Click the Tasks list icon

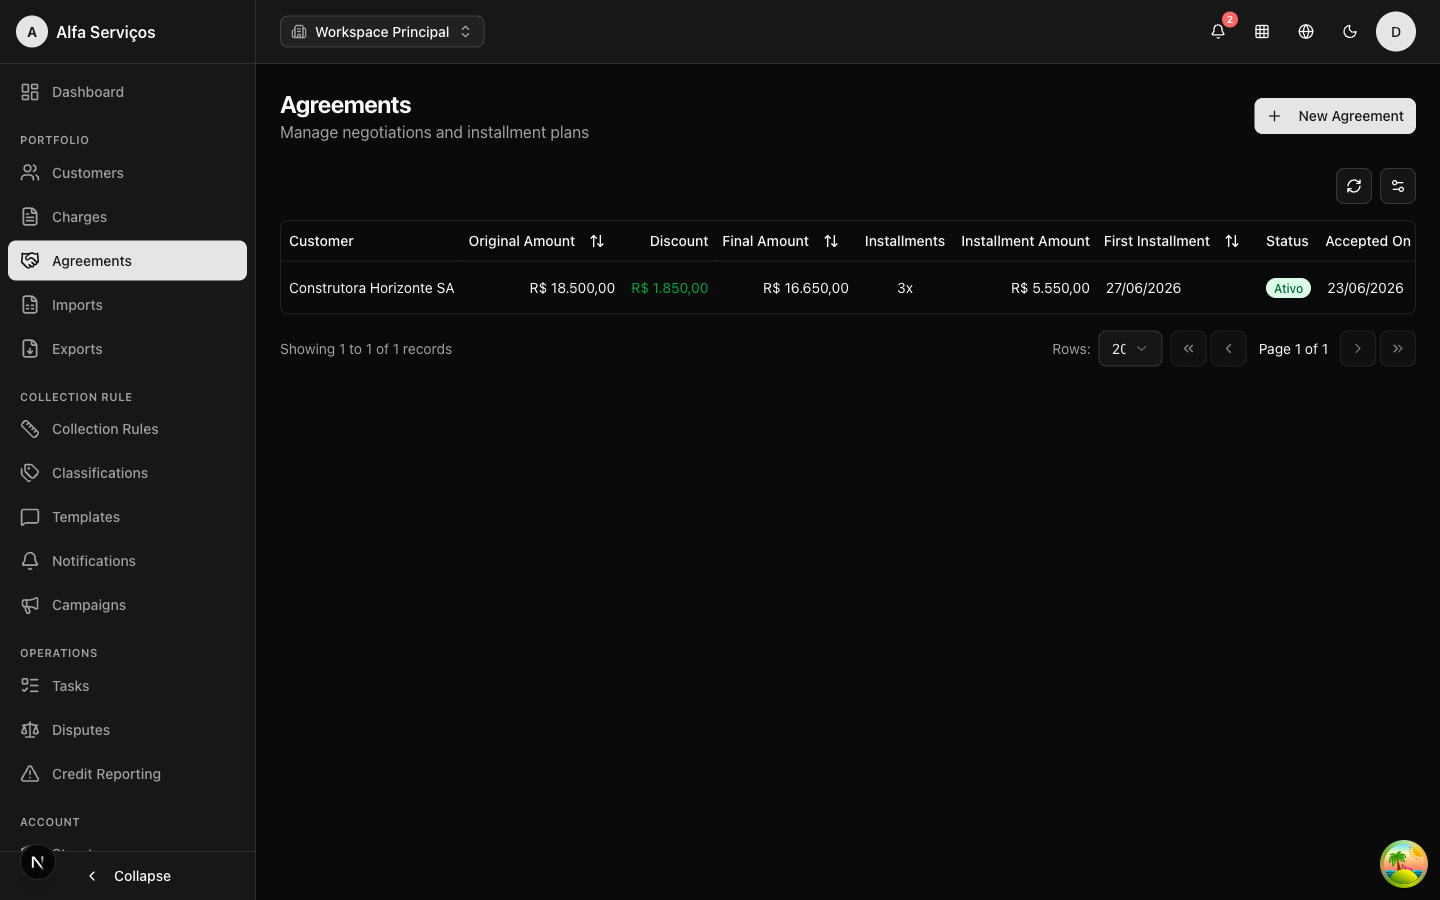coord(30,686)
